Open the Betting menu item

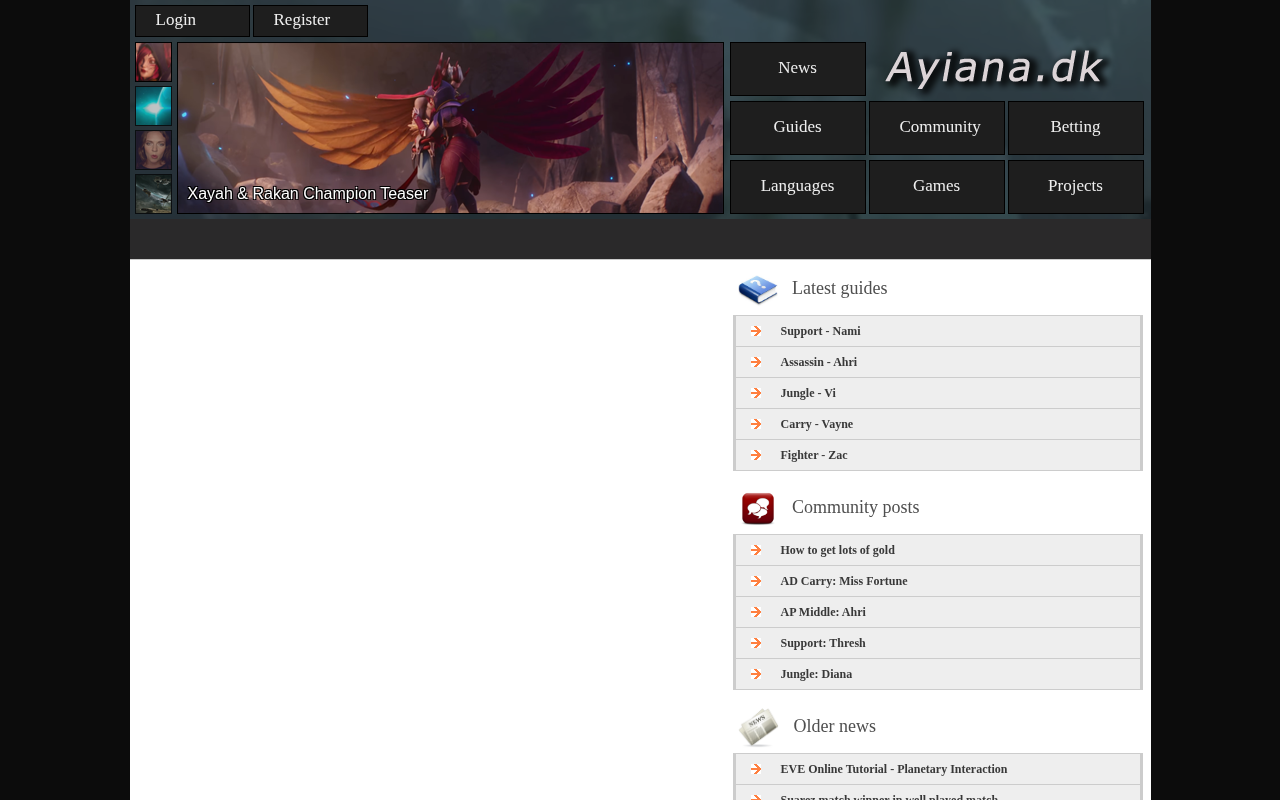(x=1076, y=128)
